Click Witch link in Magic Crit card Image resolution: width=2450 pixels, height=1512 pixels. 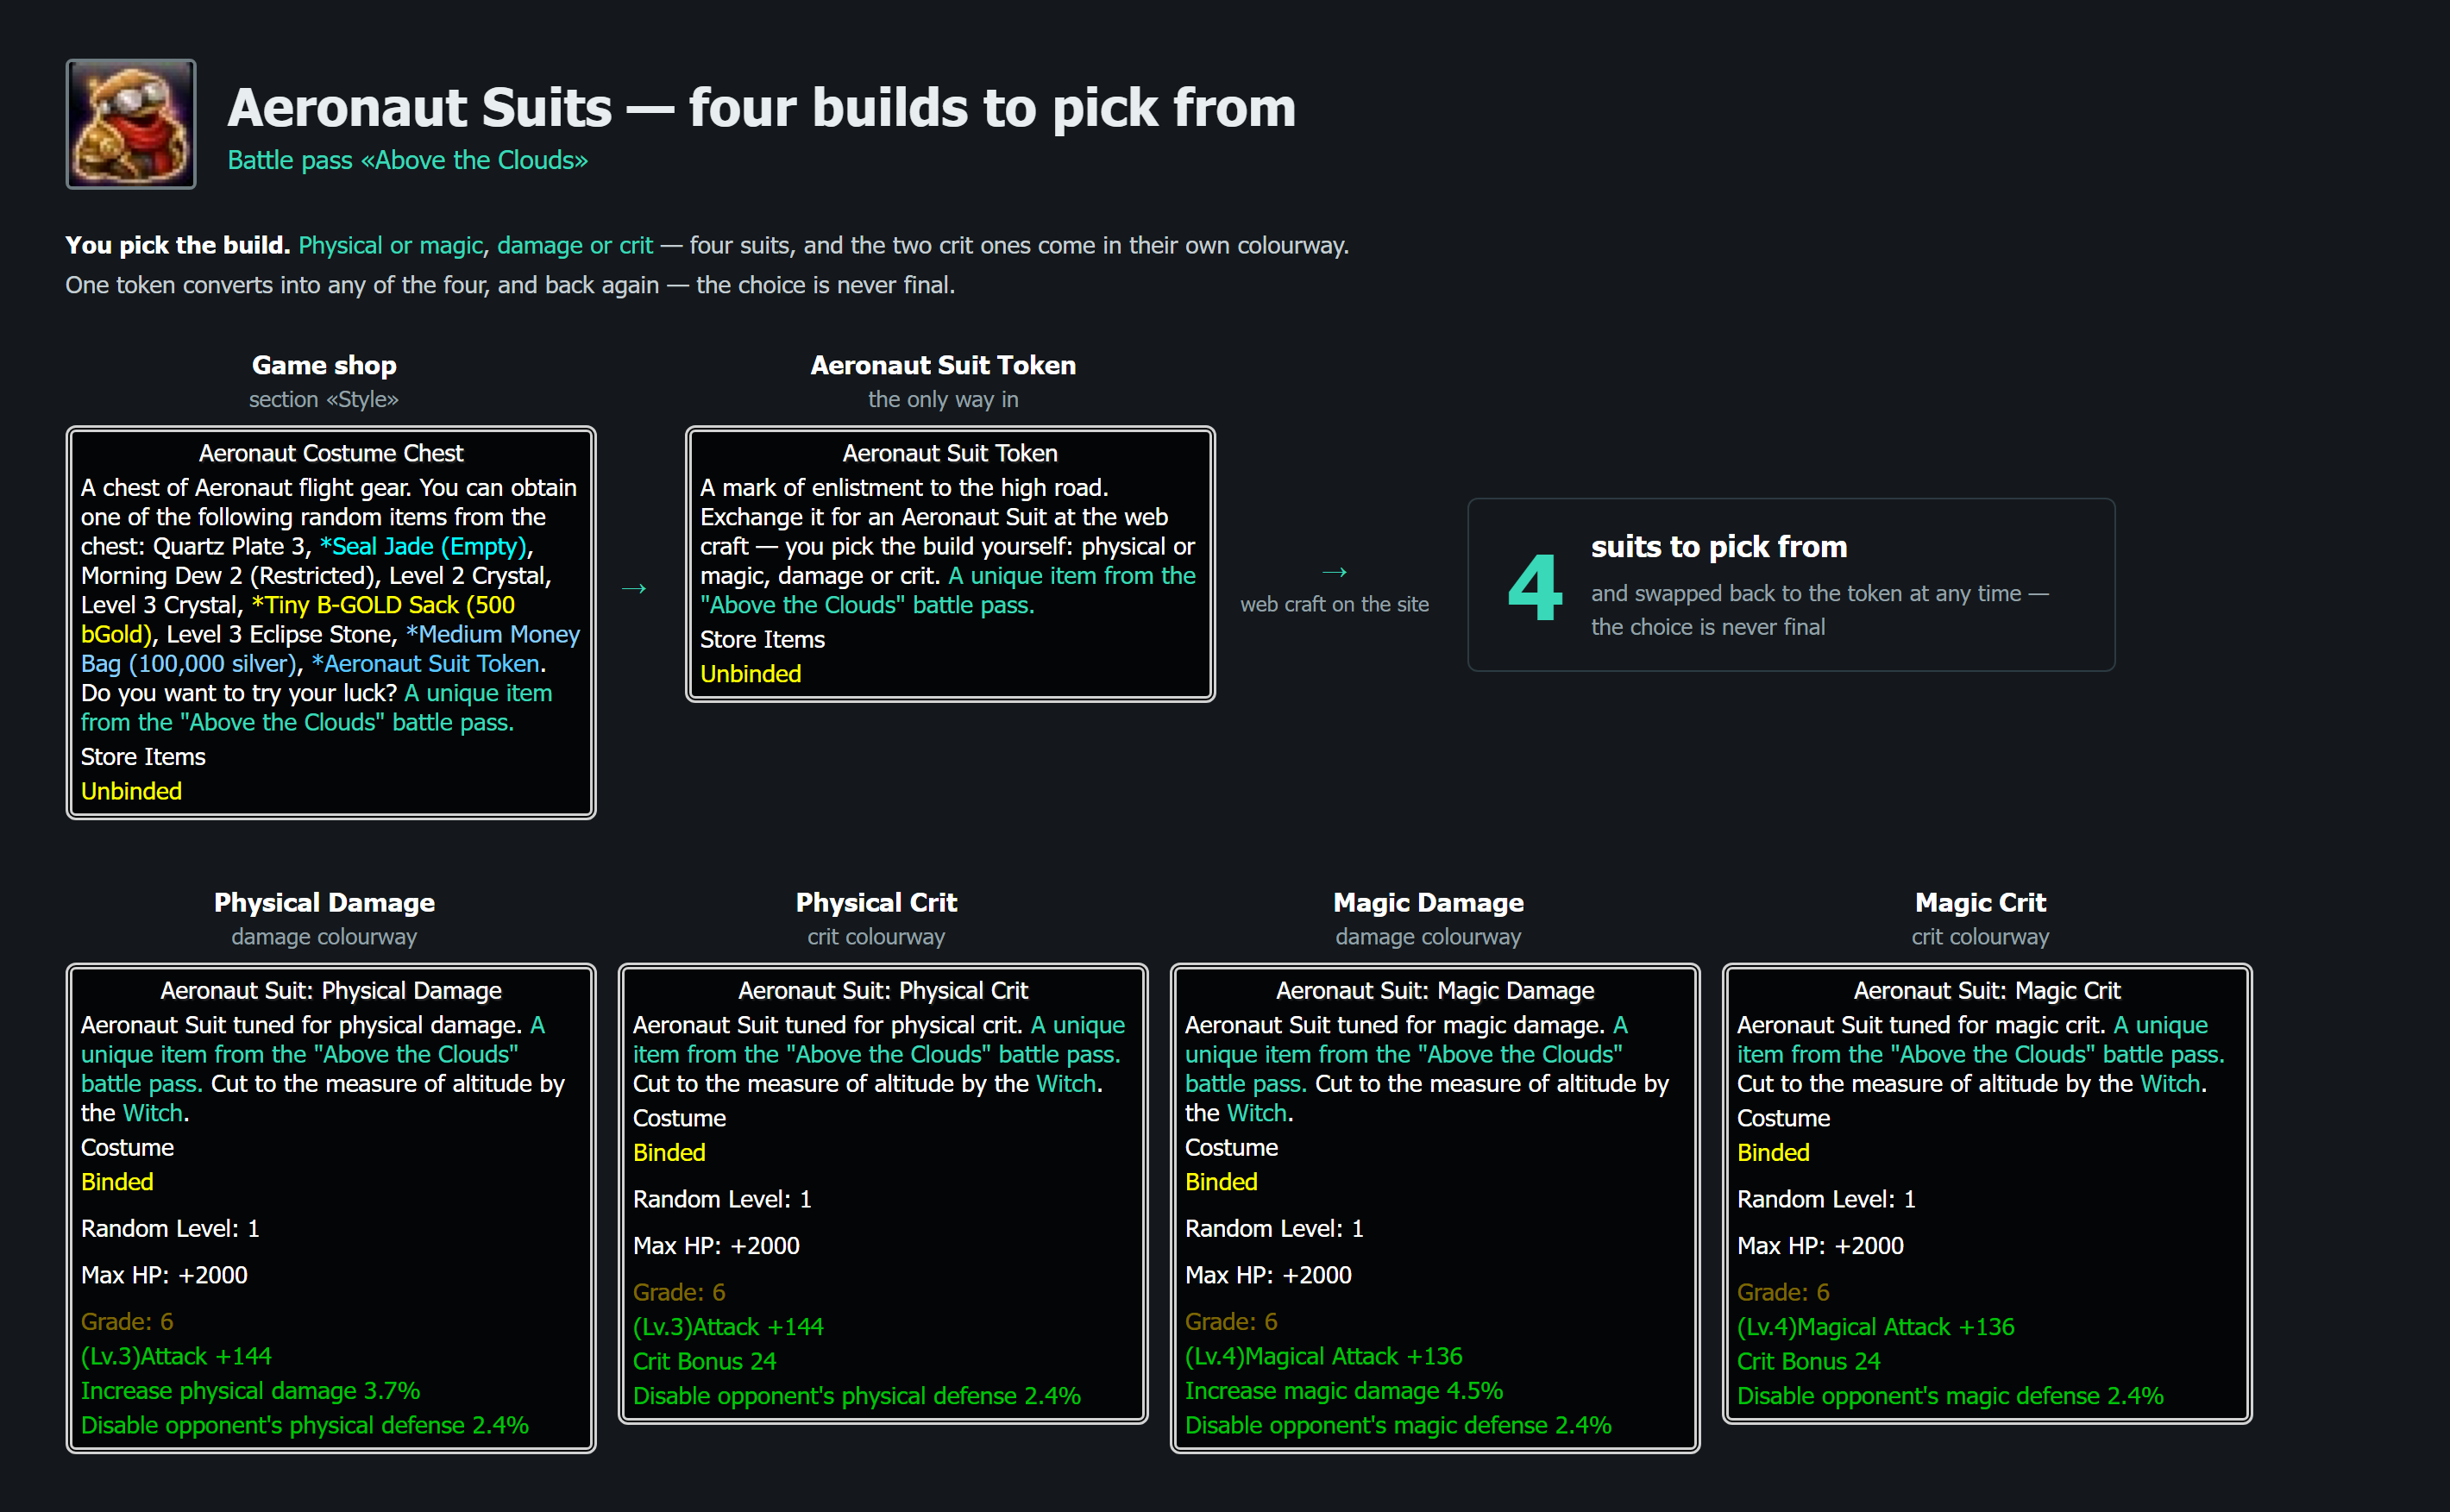tap(2170, 1084)
